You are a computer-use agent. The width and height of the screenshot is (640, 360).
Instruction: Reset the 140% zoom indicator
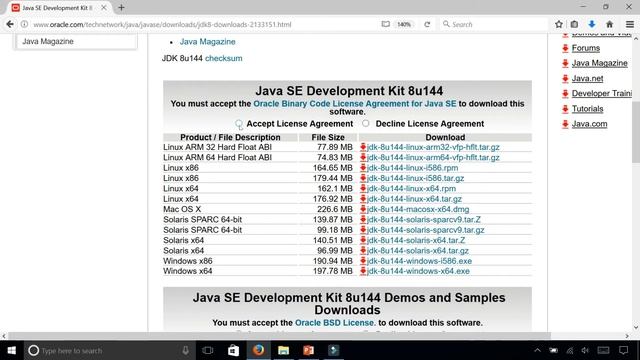404,24
